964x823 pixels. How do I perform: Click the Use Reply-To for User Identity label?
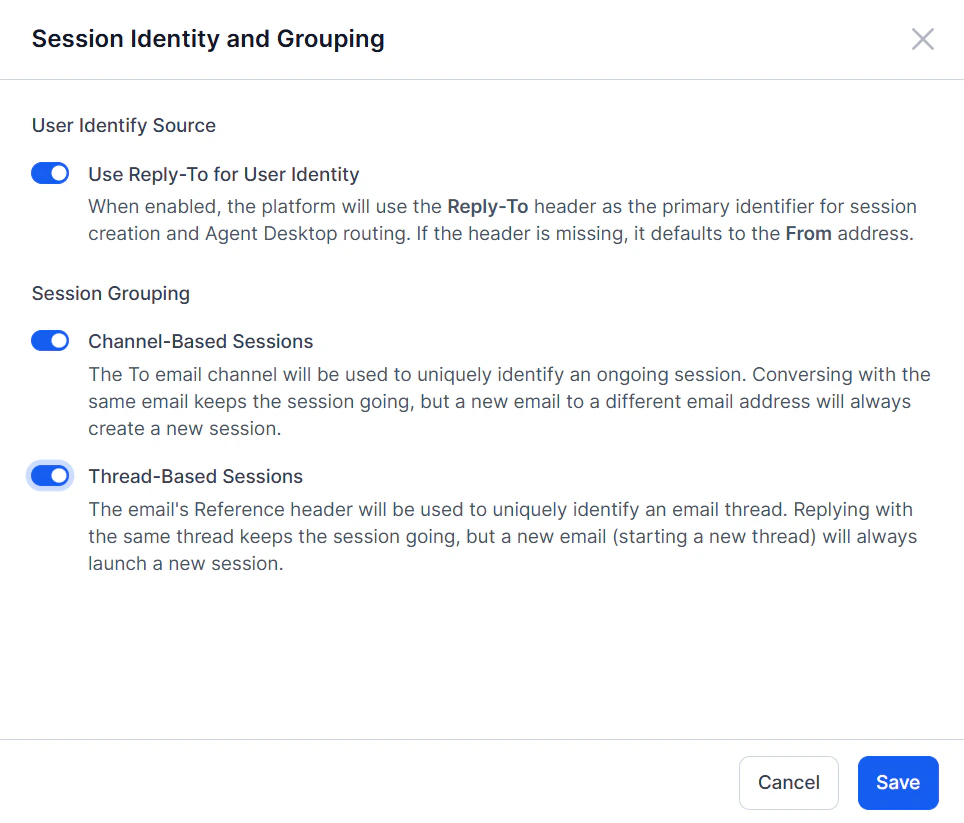[223, 173]
